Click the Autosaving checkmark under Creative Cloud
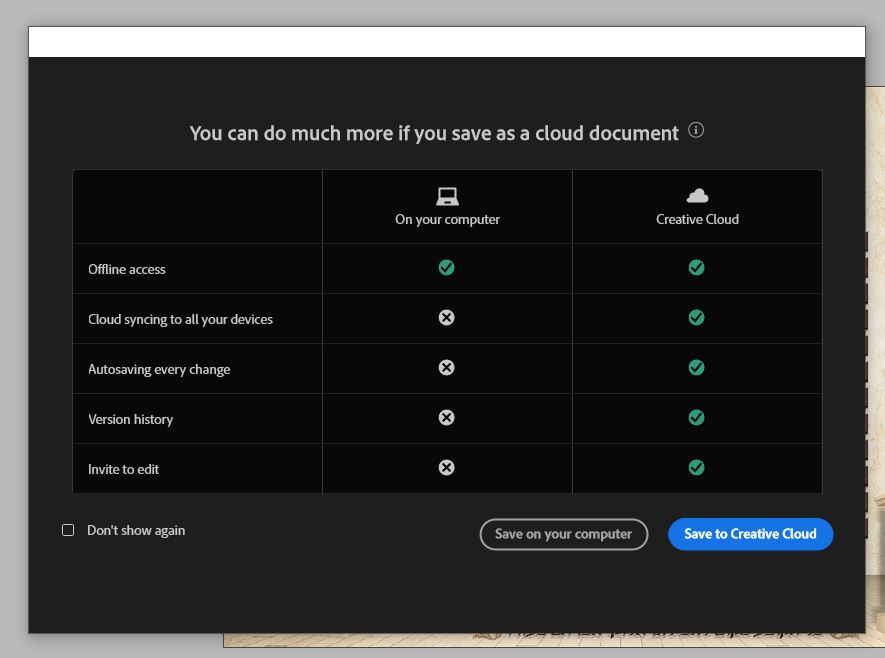This screenshot has width=885, height=658. pyautogui.click(x=697, y=368)
